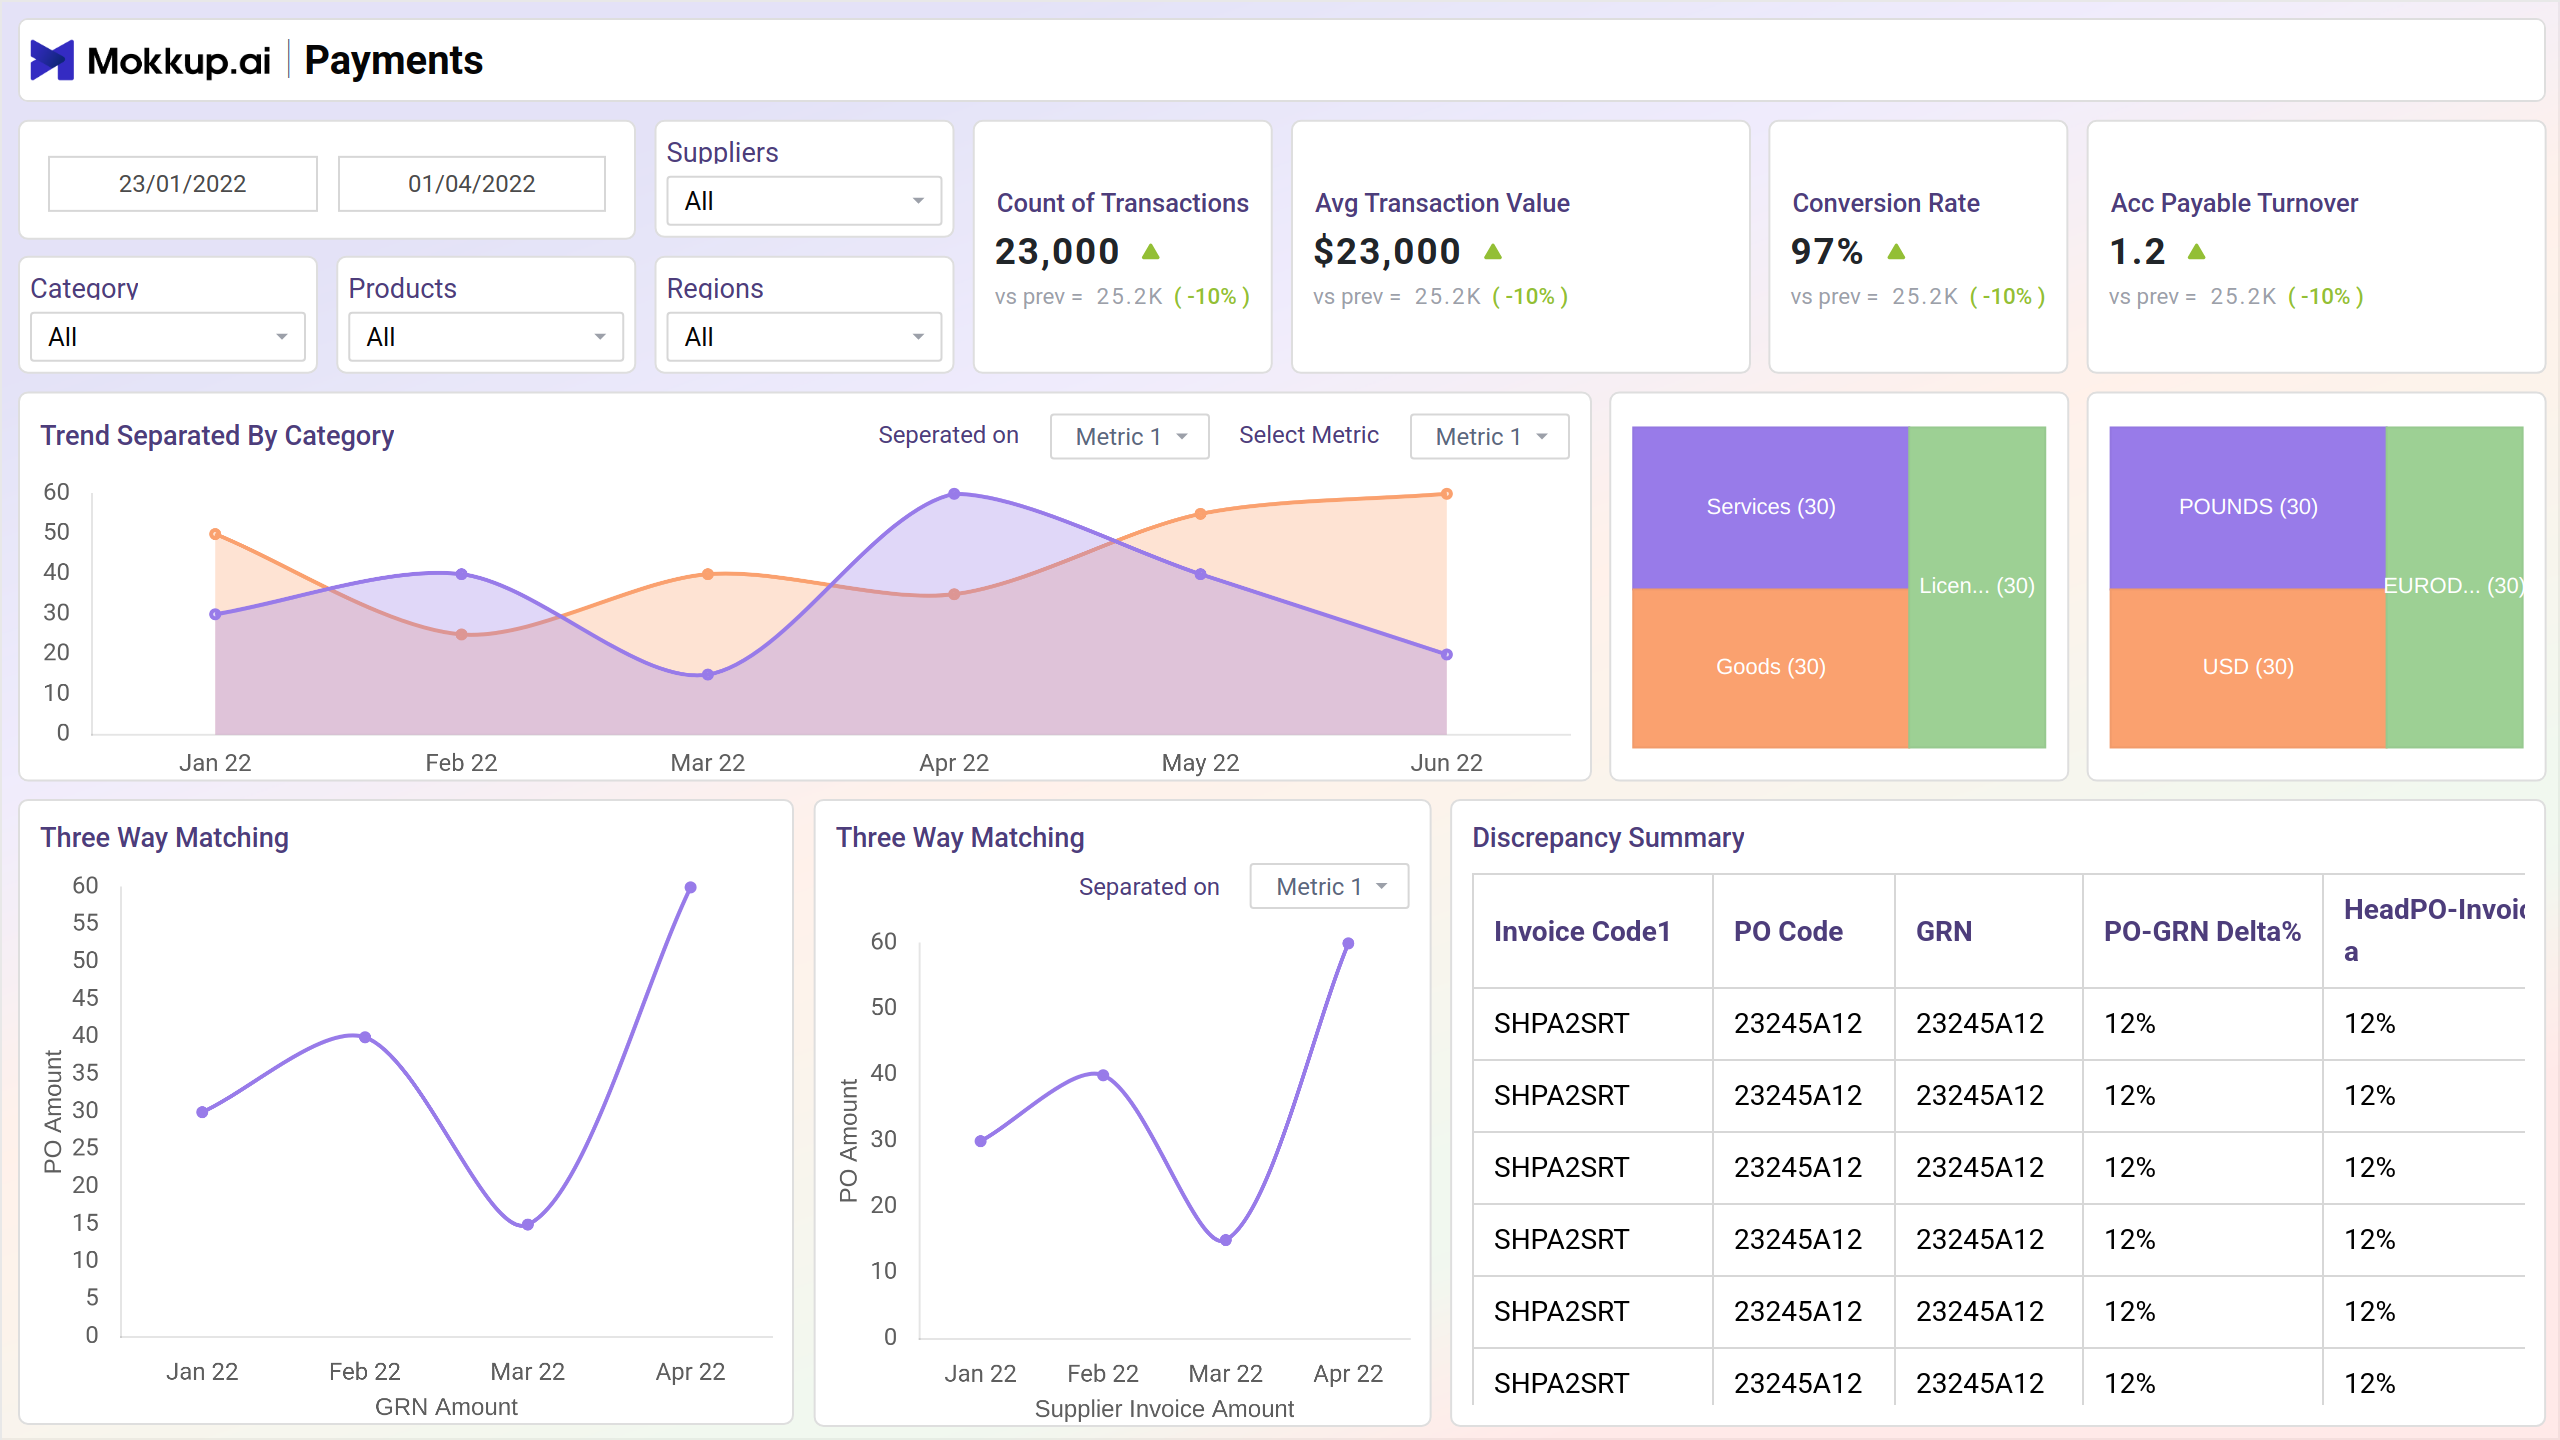
Task: Open the Suppliers dropdown
Action: pyautogui.click(x=804, y=201)
